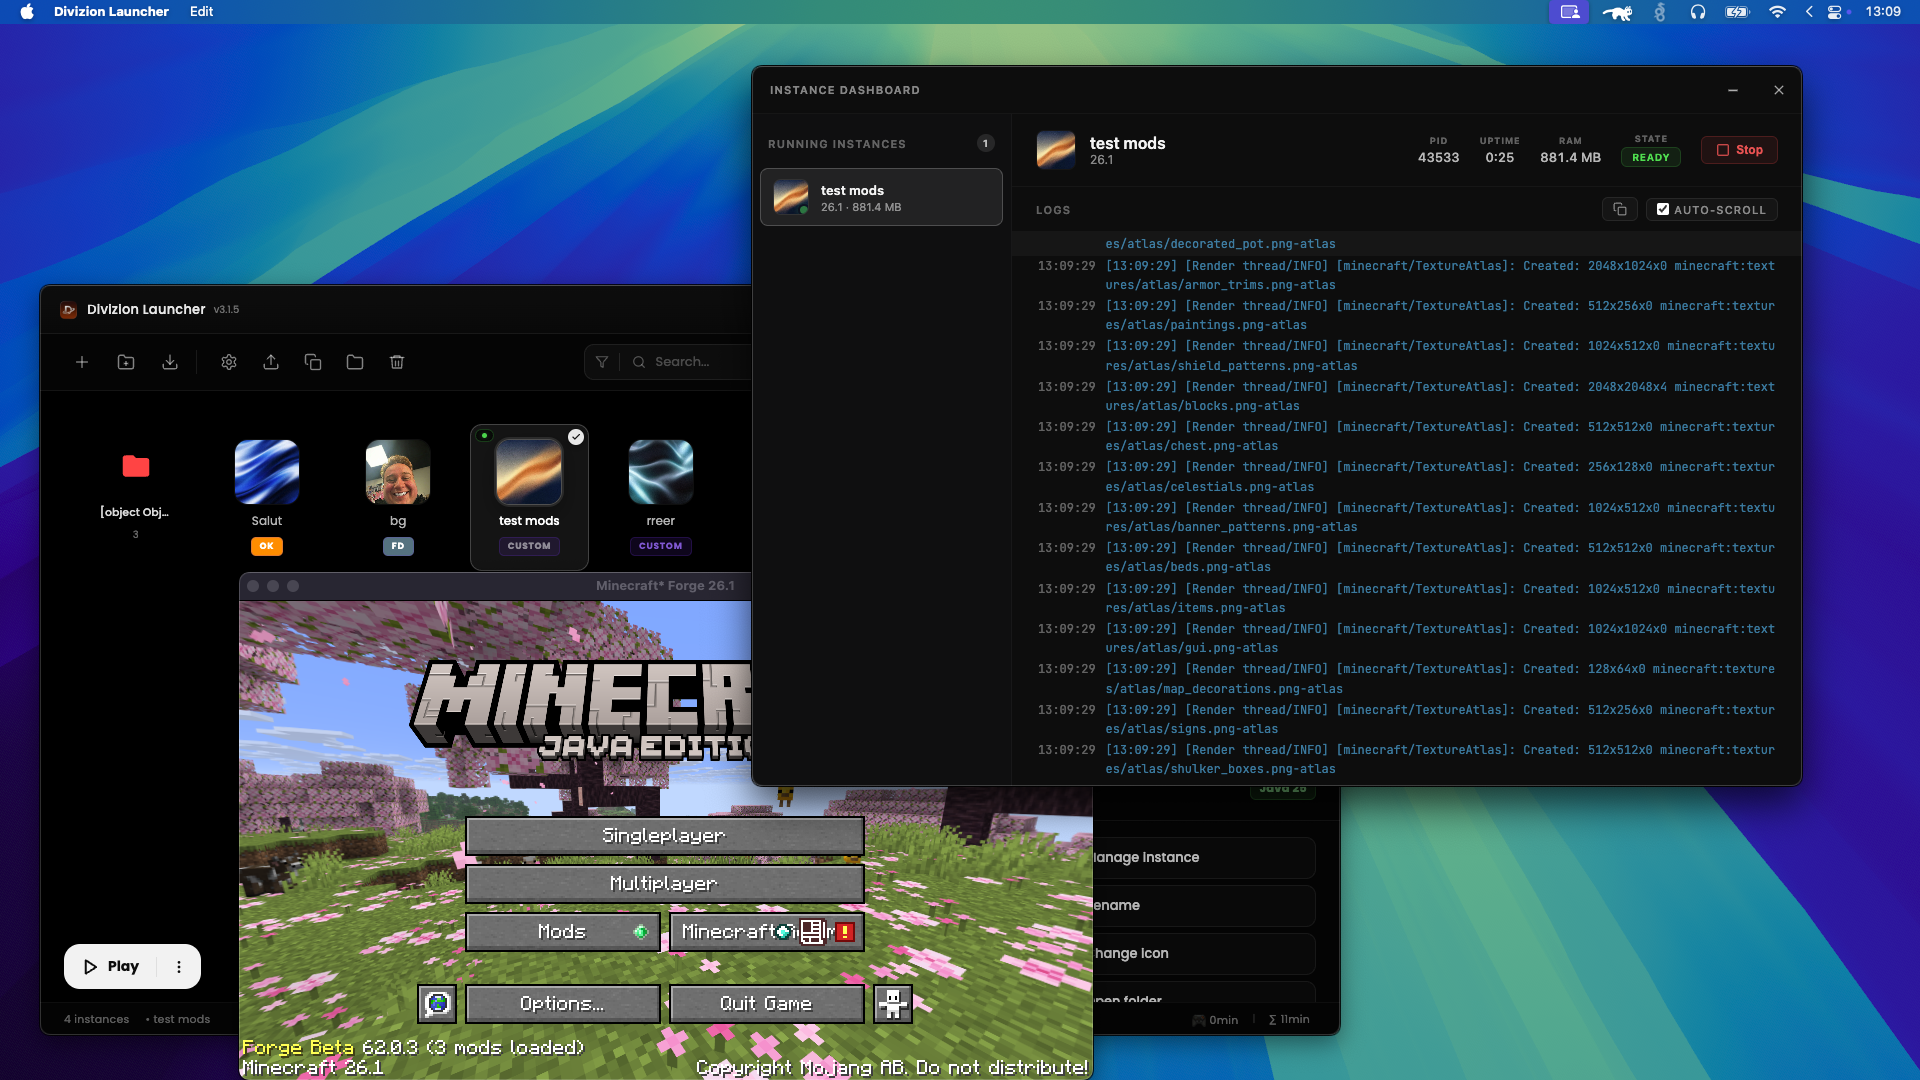This screenshot has height=1080, width=1920.
Task: Click the '4 instances' status bar text
Action: click(97, 1019)
